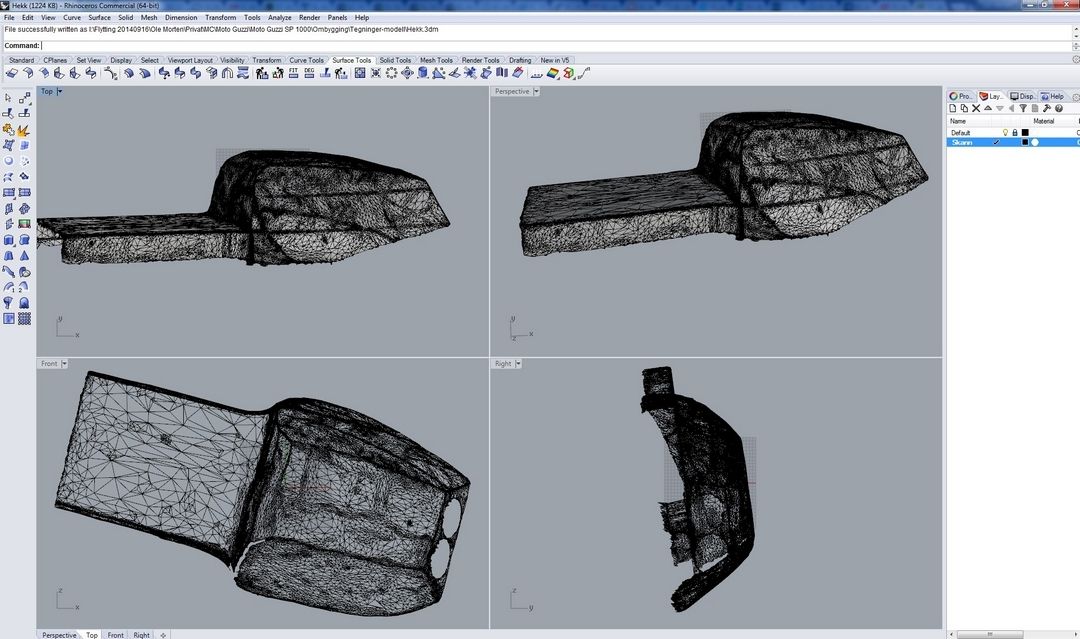Open the Right viewport title dropdown arrow
This screenshot has width=1080, height=639.
click(518, 364)
